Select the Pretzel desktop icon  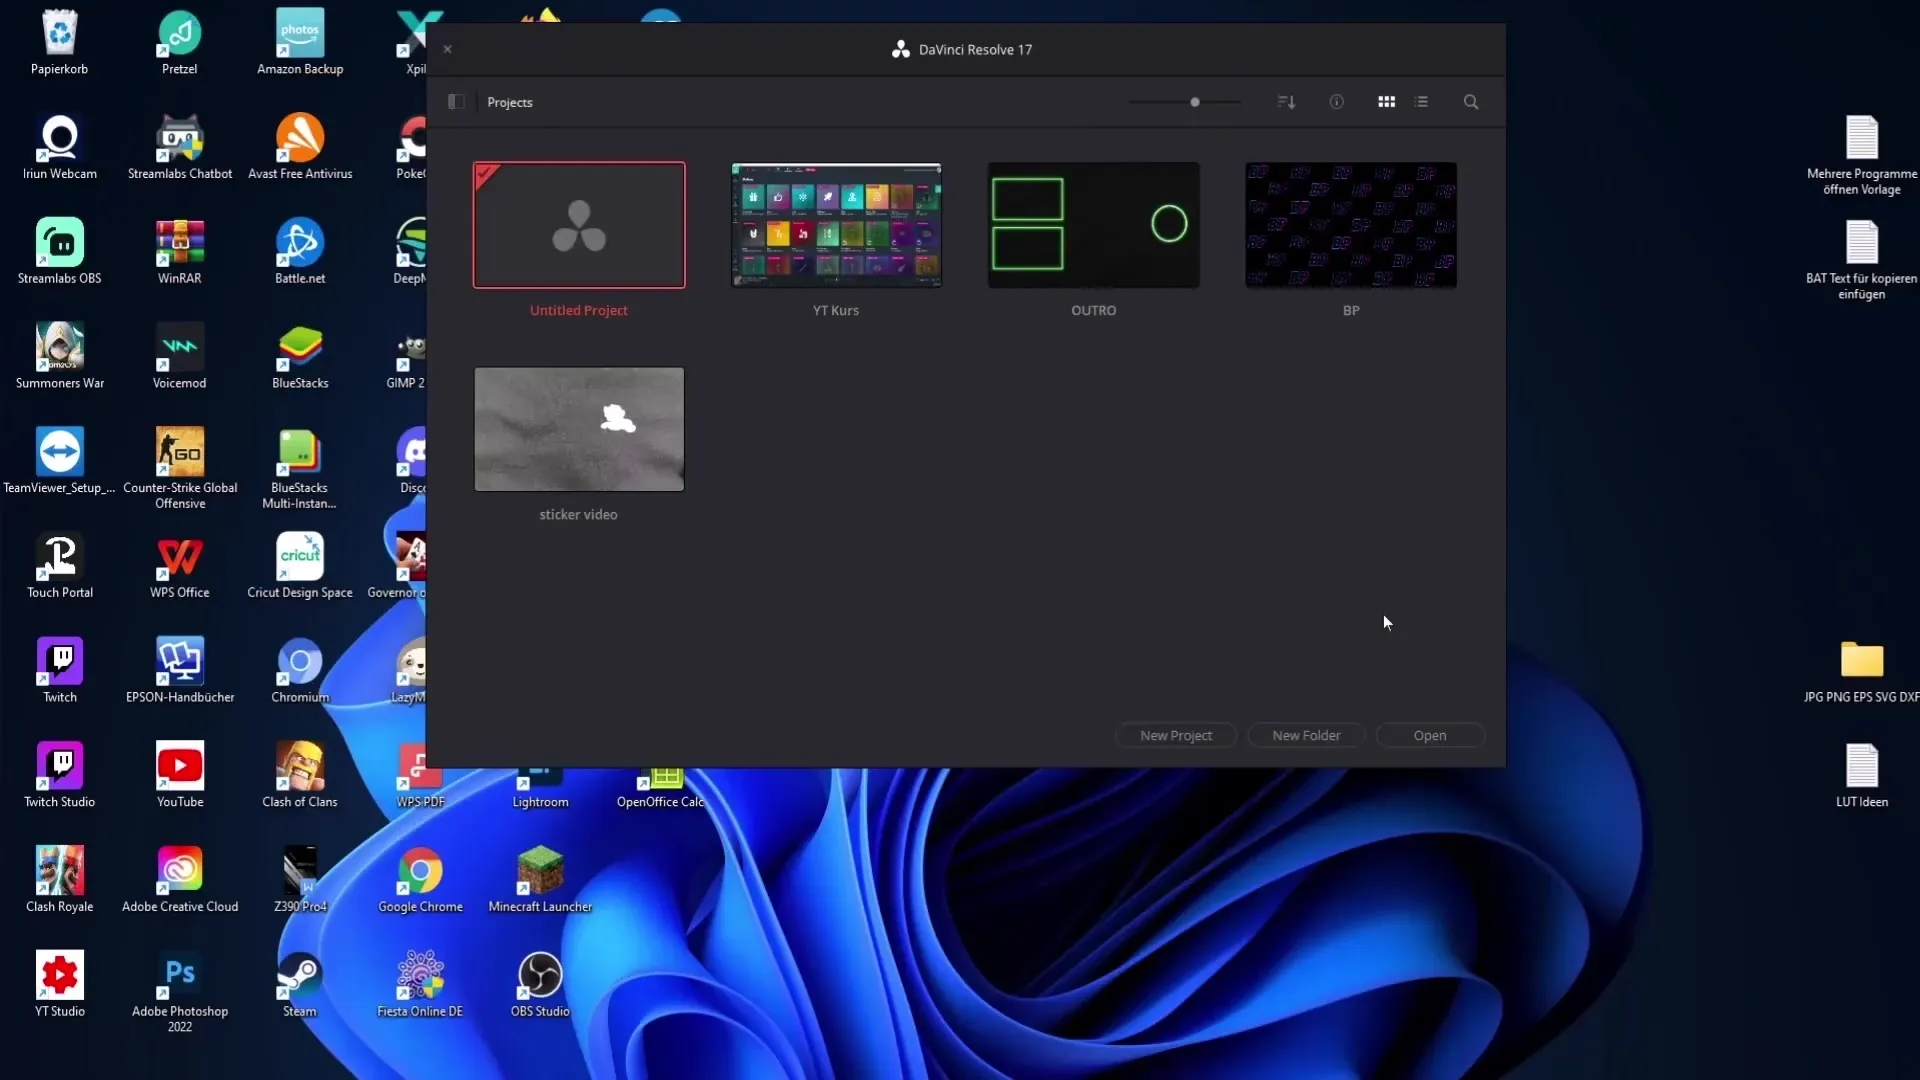pyautogui.click(x=180, y=43)
